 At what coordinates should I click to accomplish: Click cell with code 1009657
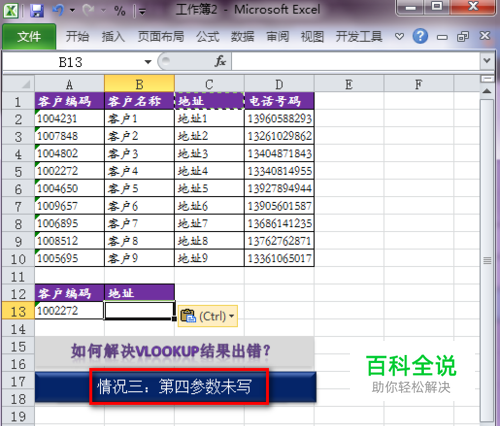69,206
